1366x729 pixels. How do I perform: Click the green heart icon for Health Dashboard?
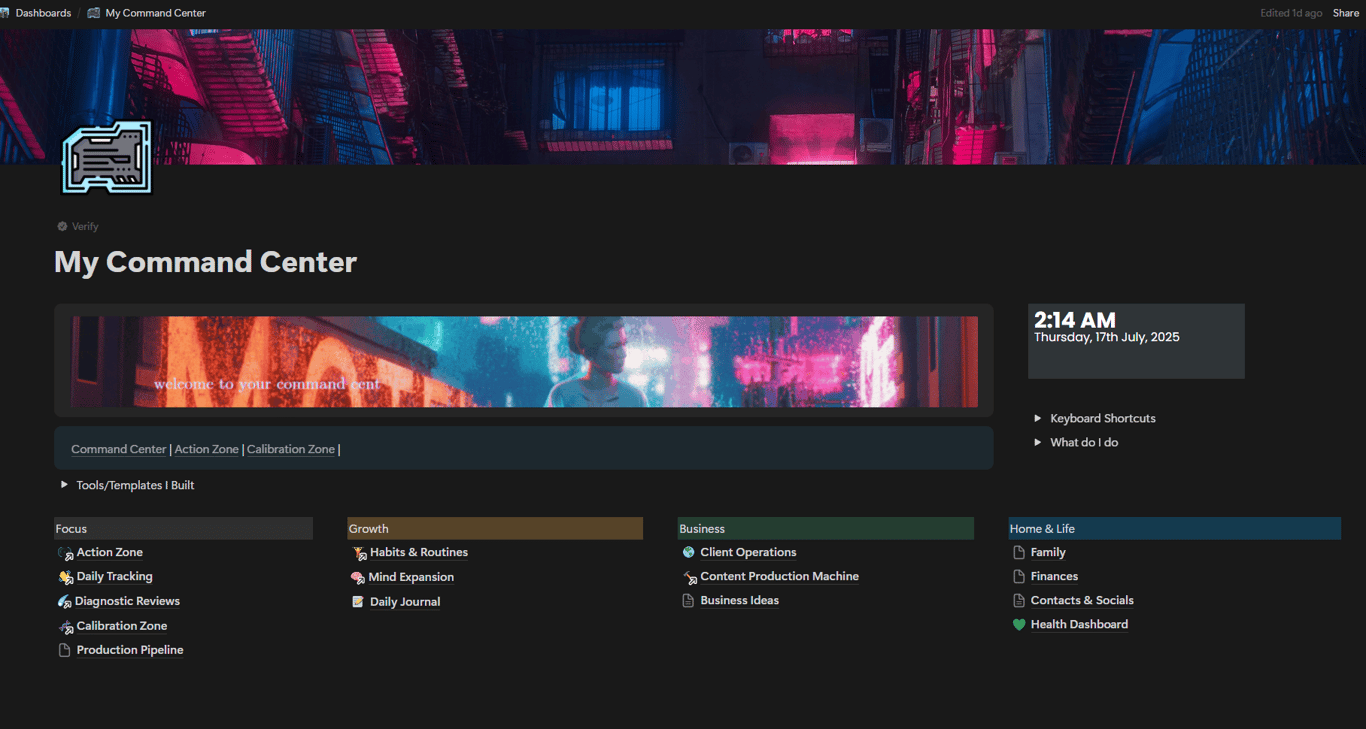pos(1018,624)
